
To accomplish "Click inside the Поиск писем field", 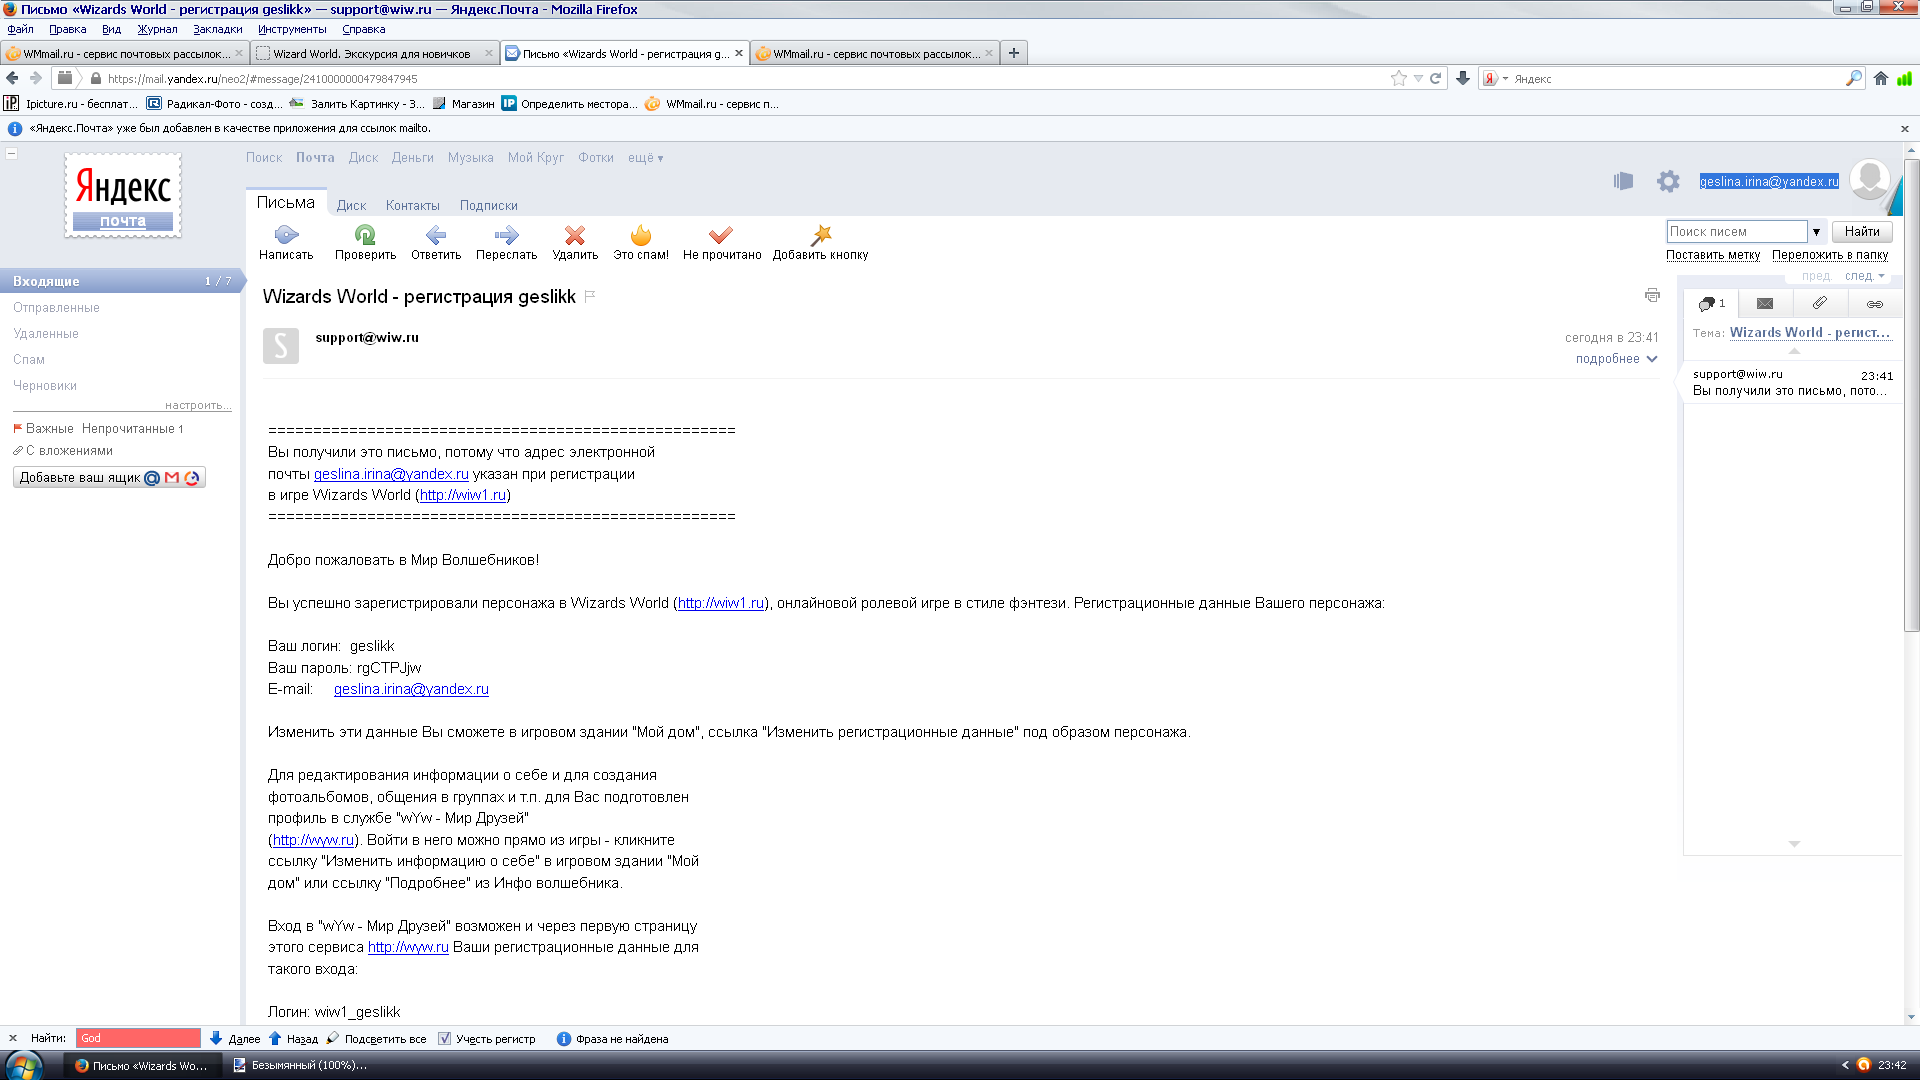I will (x=1736, y=232).
